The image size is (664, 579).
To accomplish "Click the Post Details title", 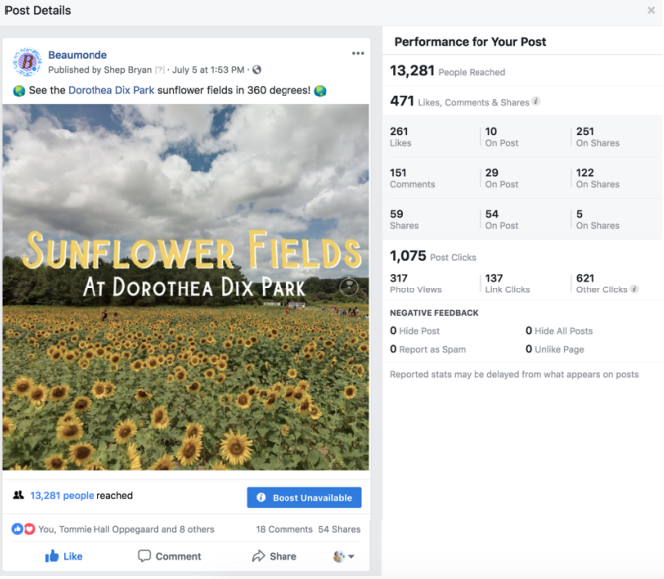I will click(x=38, y=10).
